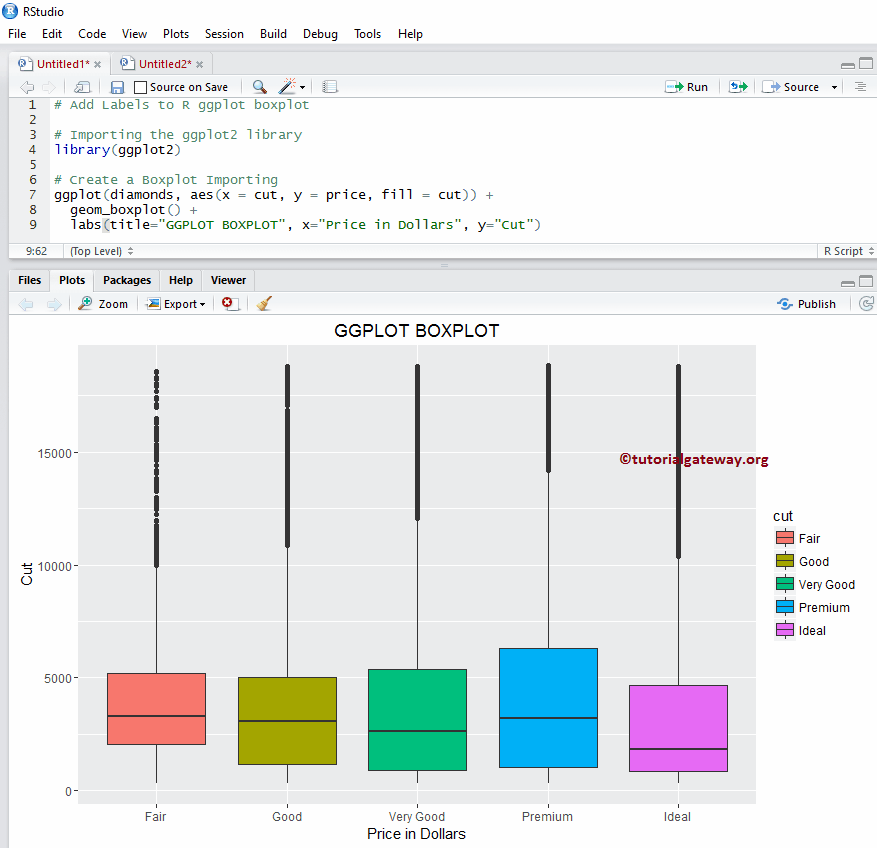Open the code tools magic wand
Screen dimensions: 877x848
pos(290,87)
